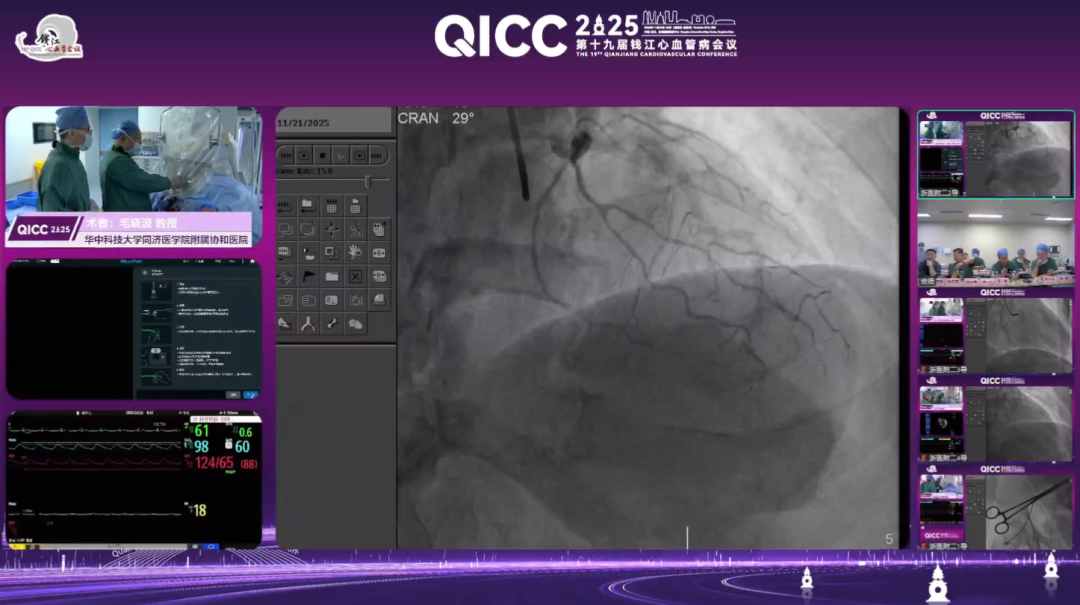Select the Y-shaped vessel bifurcation tool
This screenshot has height=605, width=1080.
click(308, 323)
